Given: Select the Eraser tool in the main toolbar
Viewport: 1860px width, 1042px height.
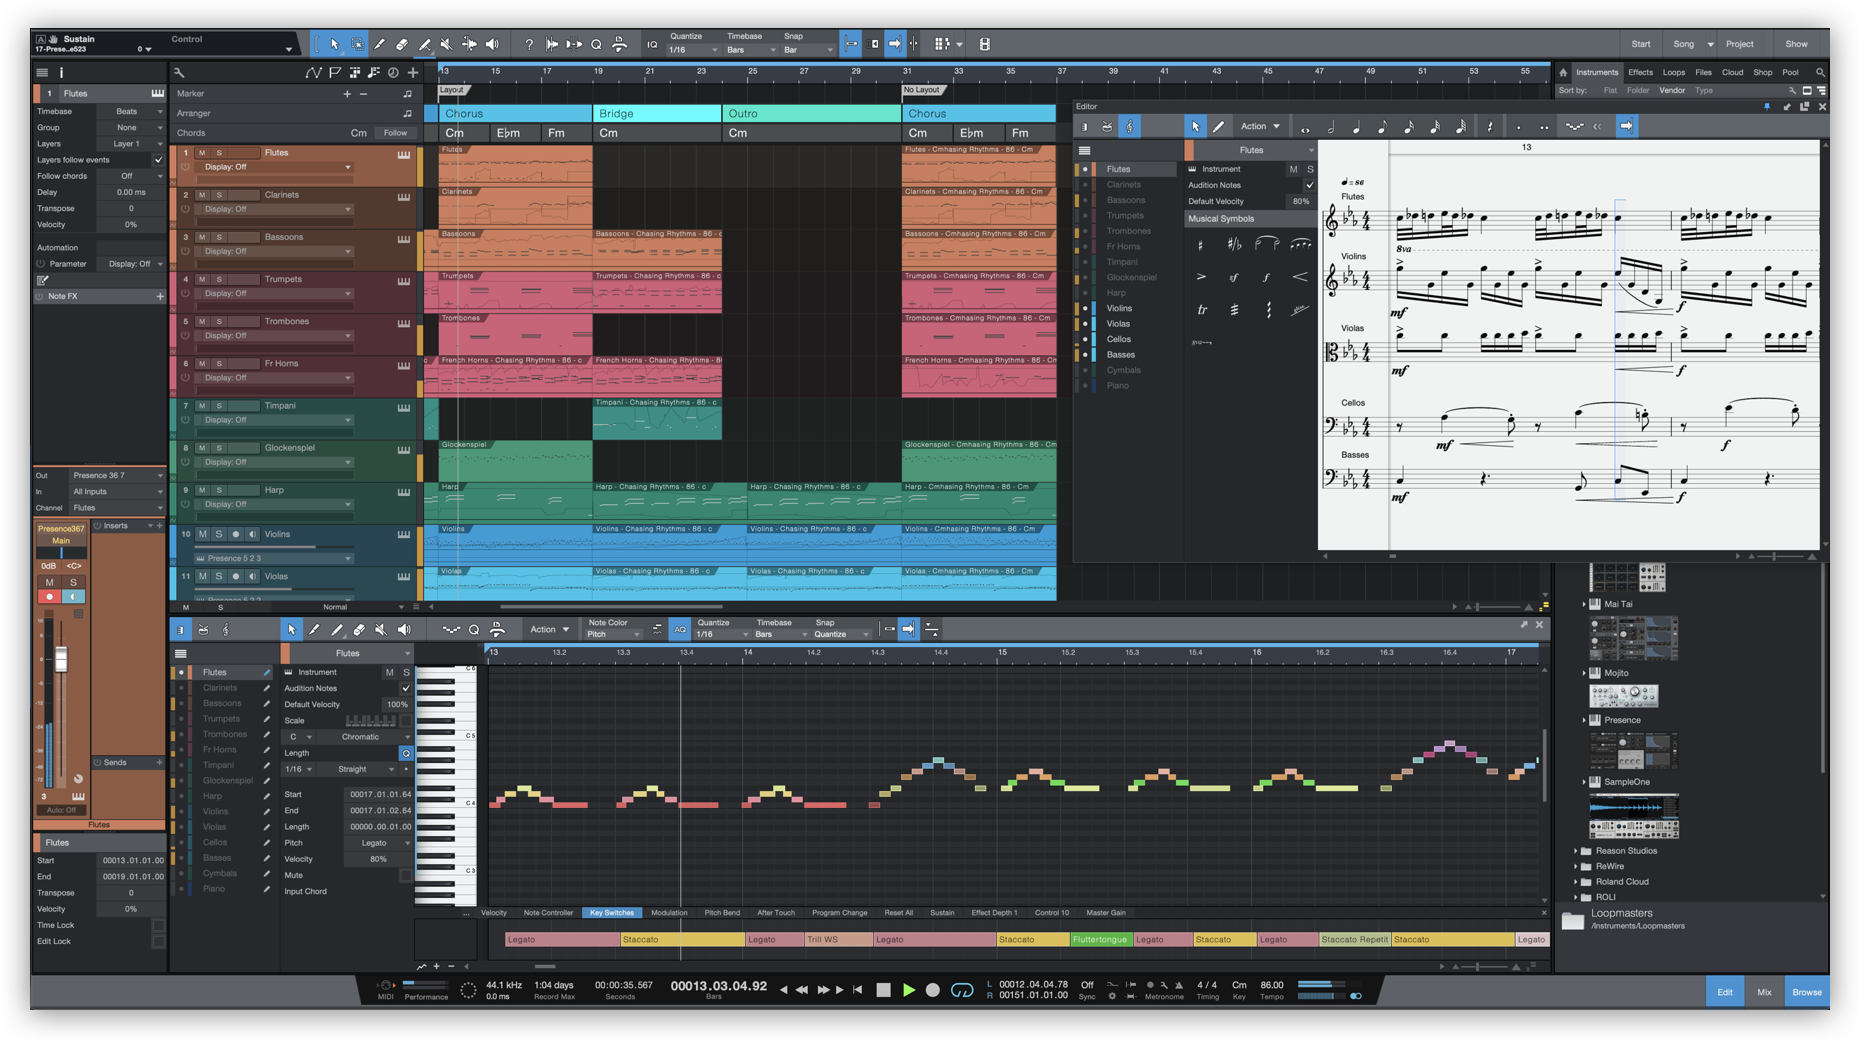Looking at the screenshot, I should [x=402, y=43].
